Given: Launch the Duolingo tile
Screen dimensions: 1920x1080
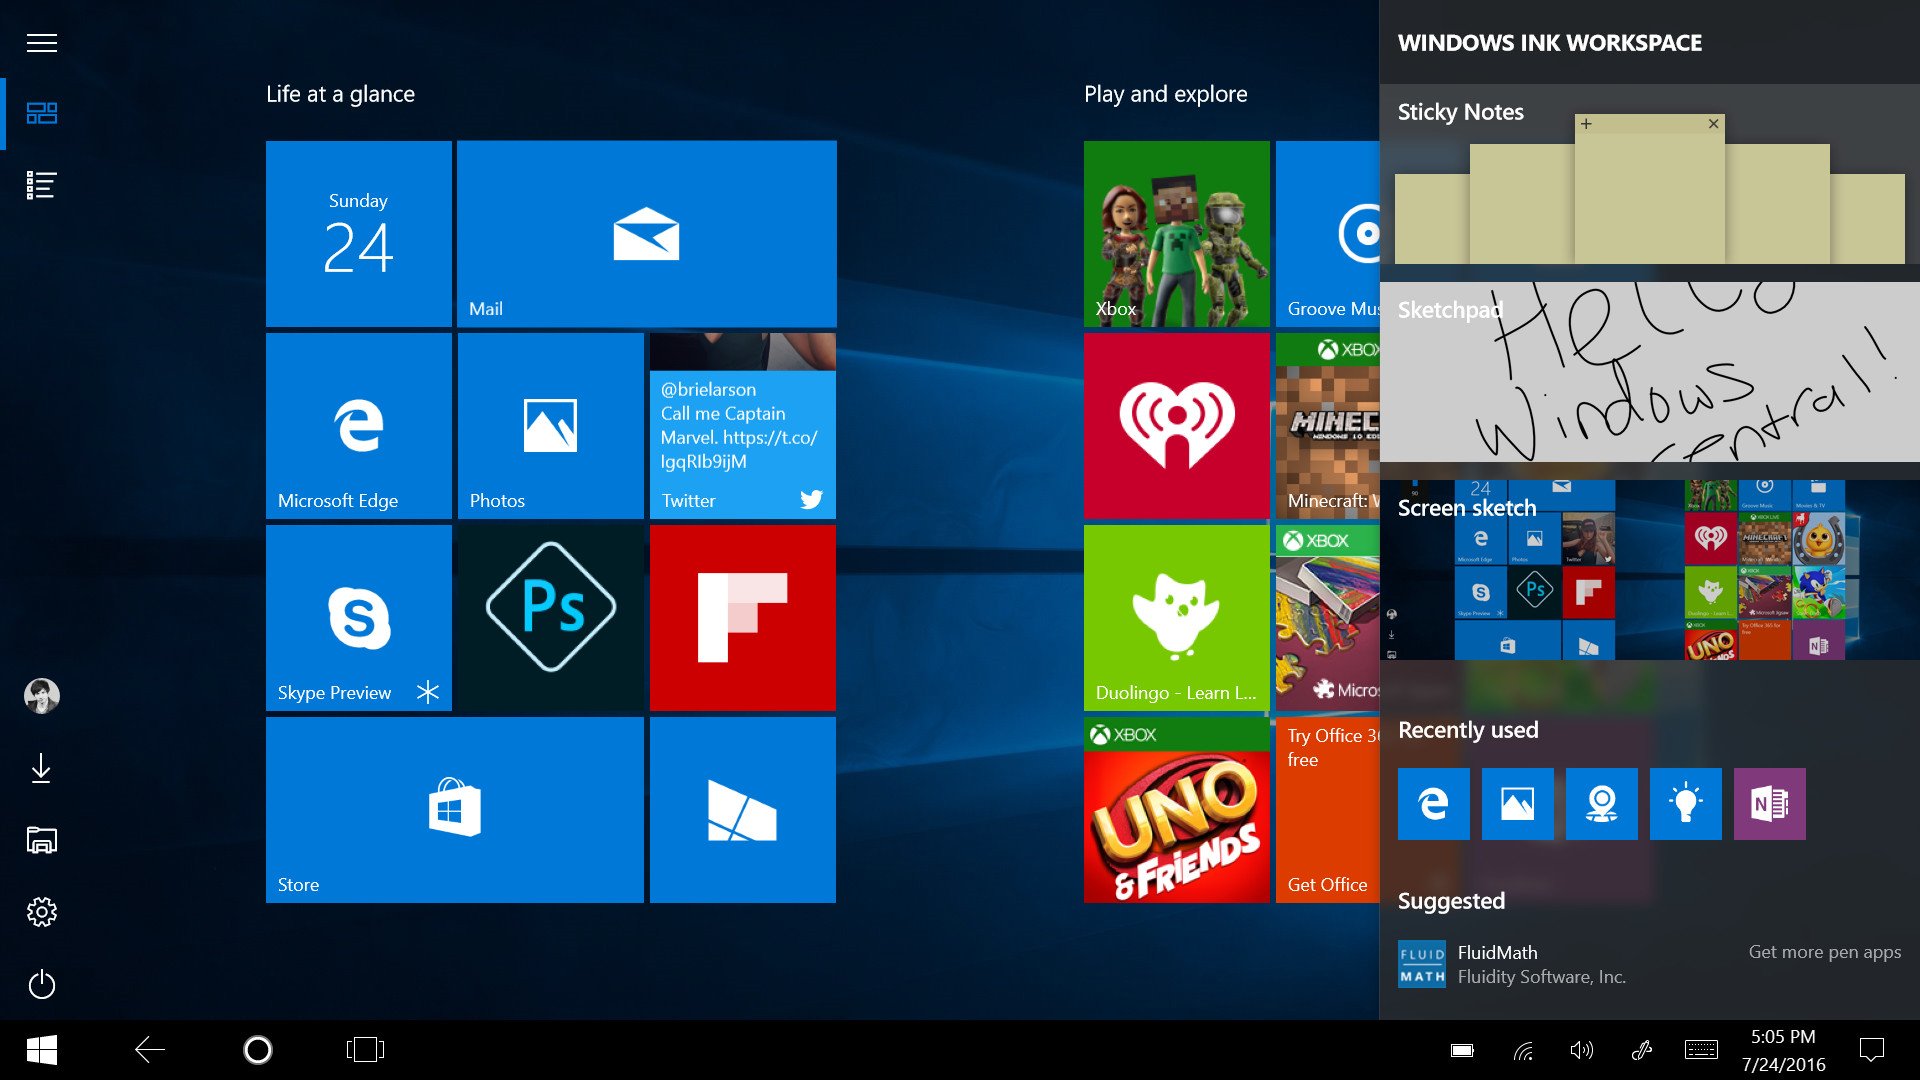Looking at the screenshot, I should [x=1177, y=618].
